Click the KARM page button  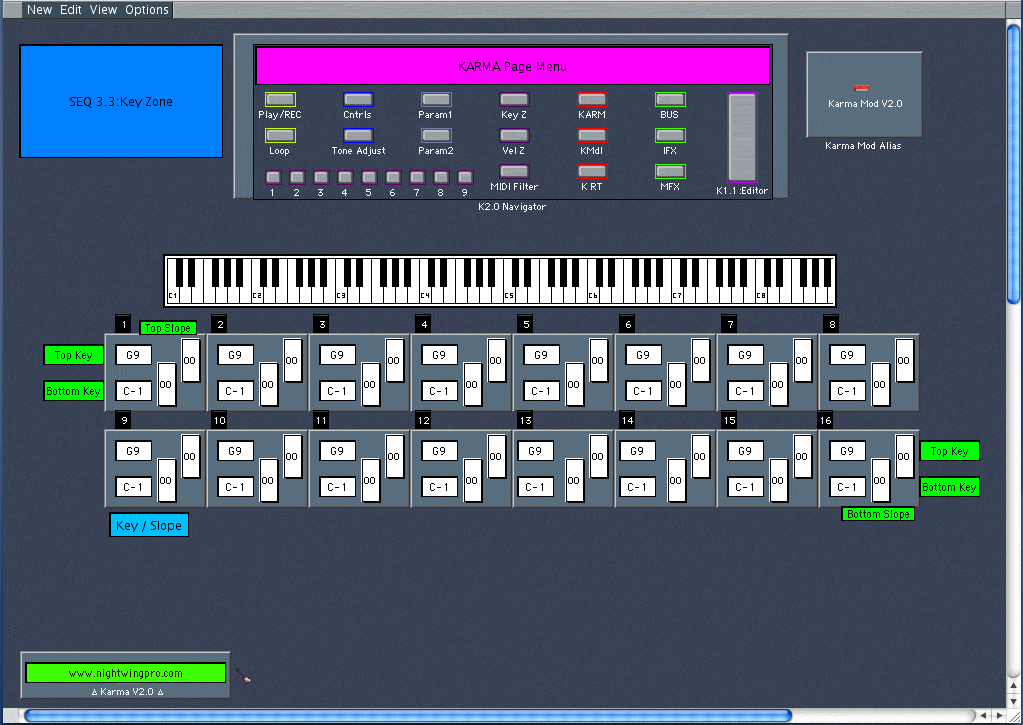[591, 99]
